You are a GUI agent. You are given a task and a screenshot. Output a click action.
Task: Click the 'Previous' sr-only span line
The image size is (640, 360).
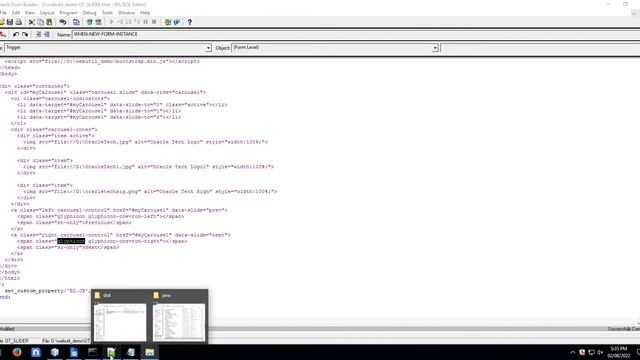(x=74, y=222)
